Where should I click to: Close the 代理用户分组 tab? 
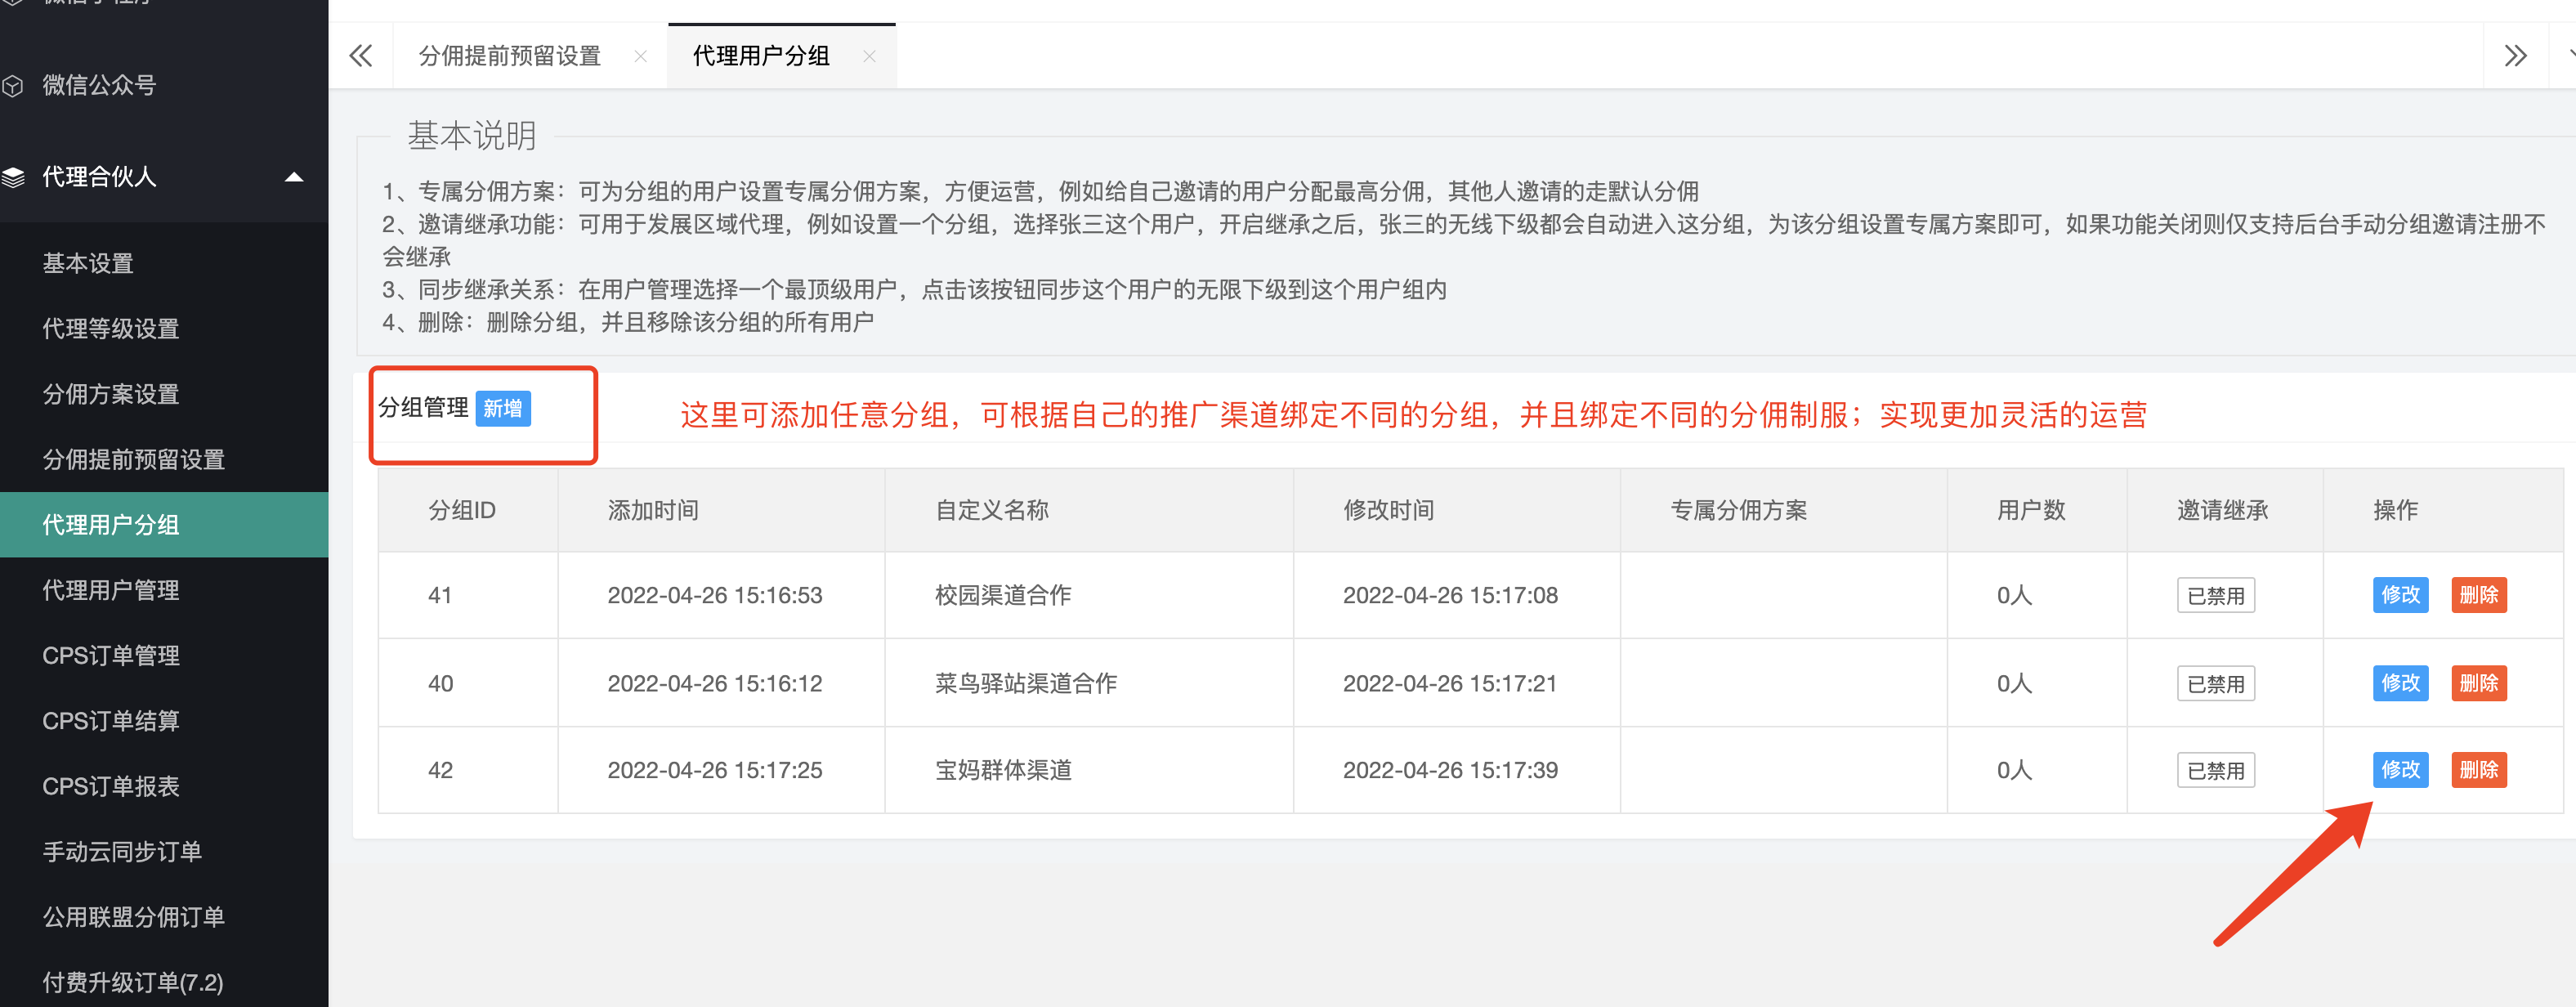[869, 57]
